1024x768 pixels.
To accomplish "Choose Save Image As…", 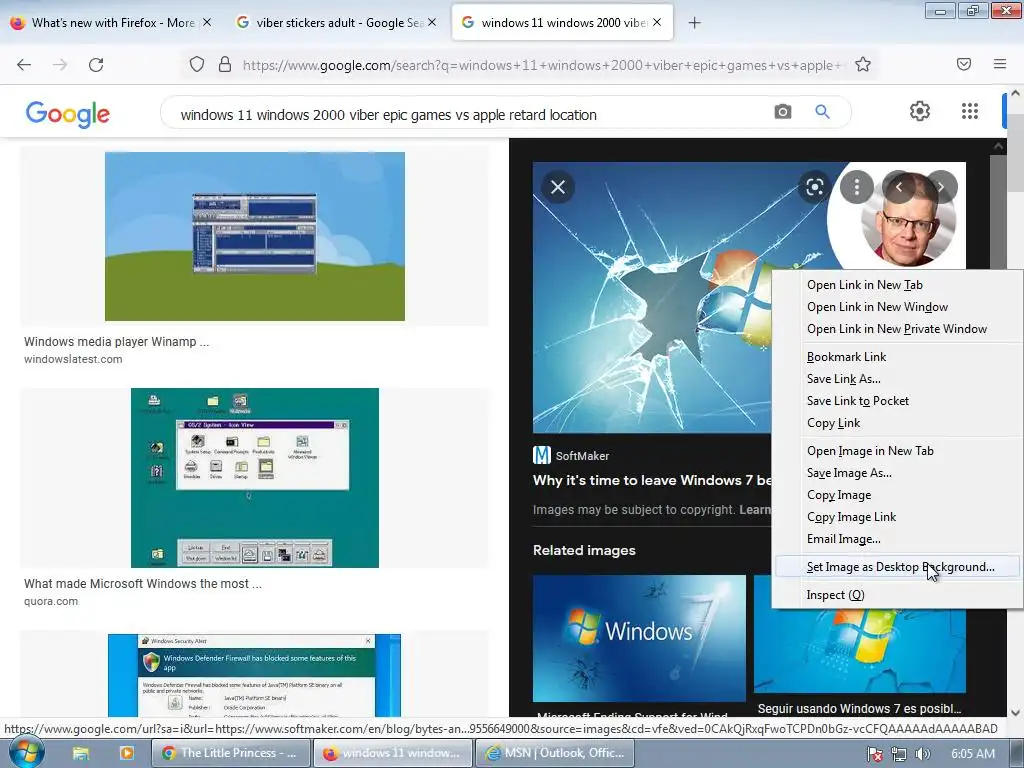I will coord(897,473).
